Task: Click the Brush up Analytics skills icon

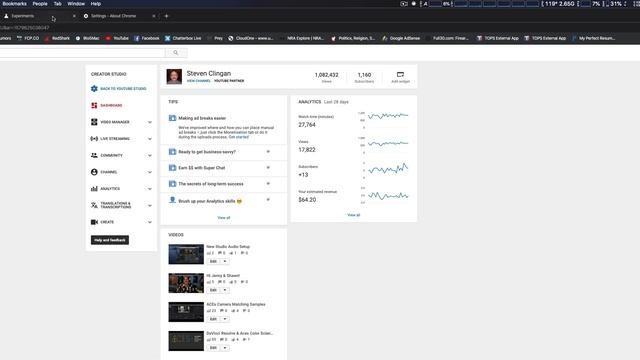Action: click(172, 200)
